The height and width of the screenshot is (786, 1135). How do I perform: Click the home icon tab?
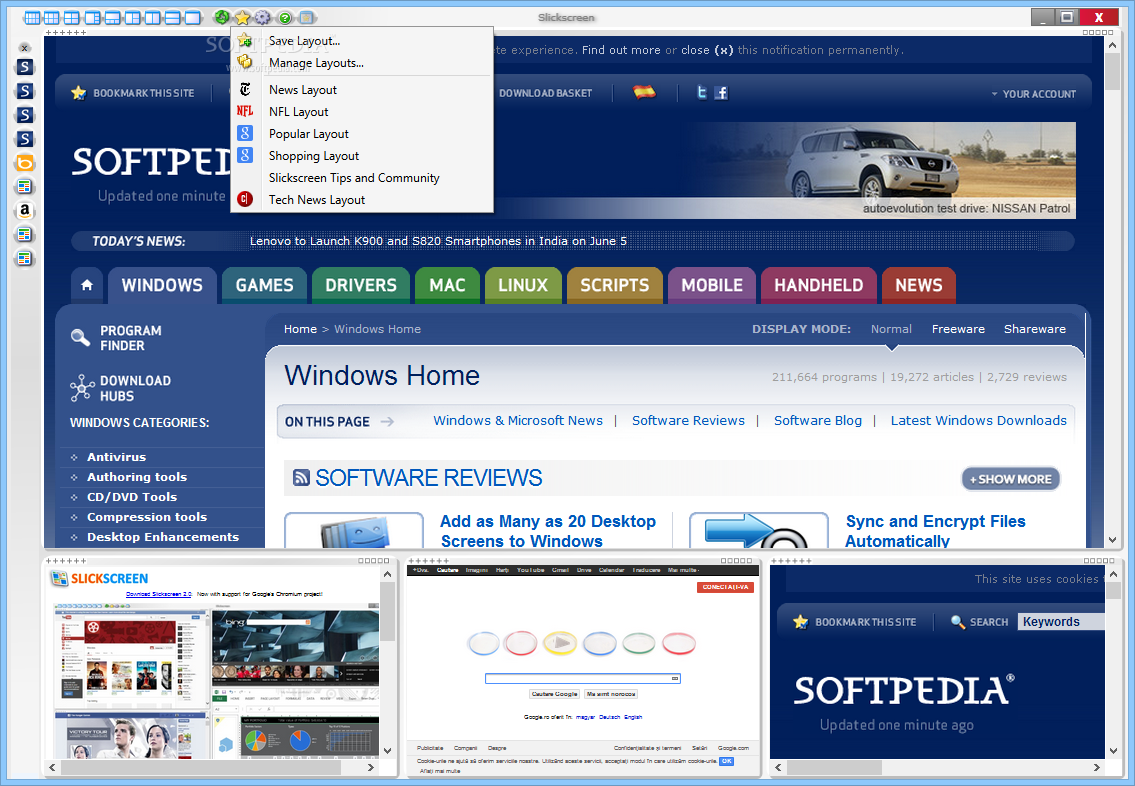[x=87, y=285]
